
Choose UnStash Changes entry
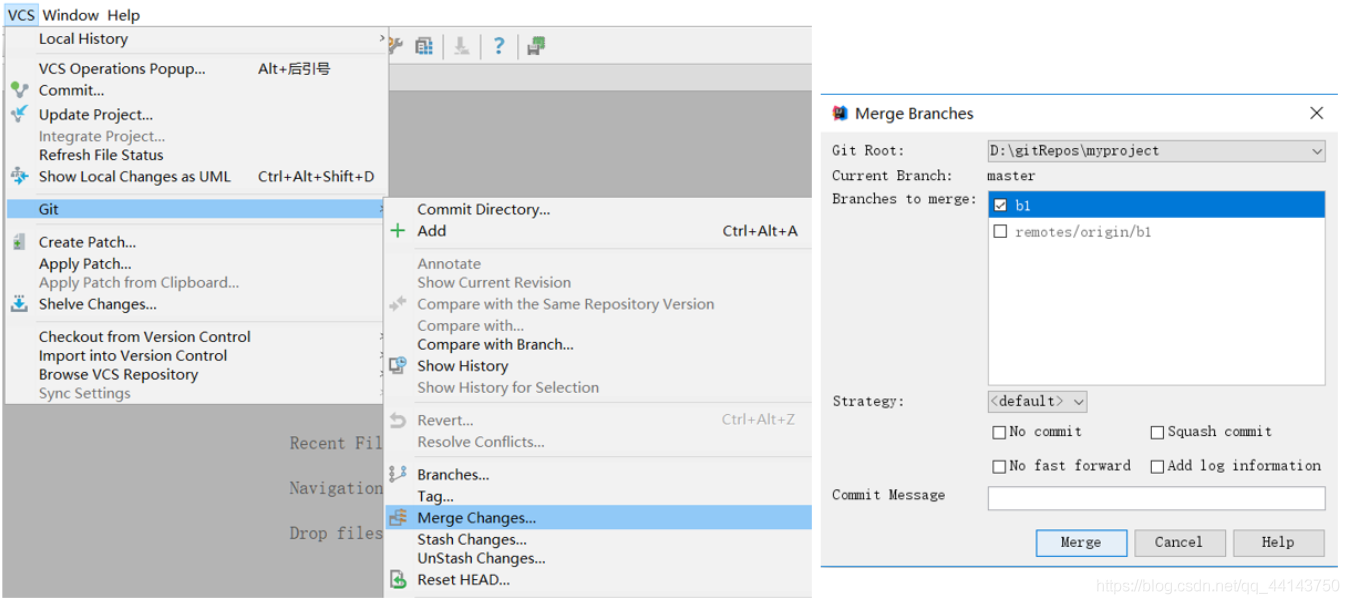coord(481,559)
